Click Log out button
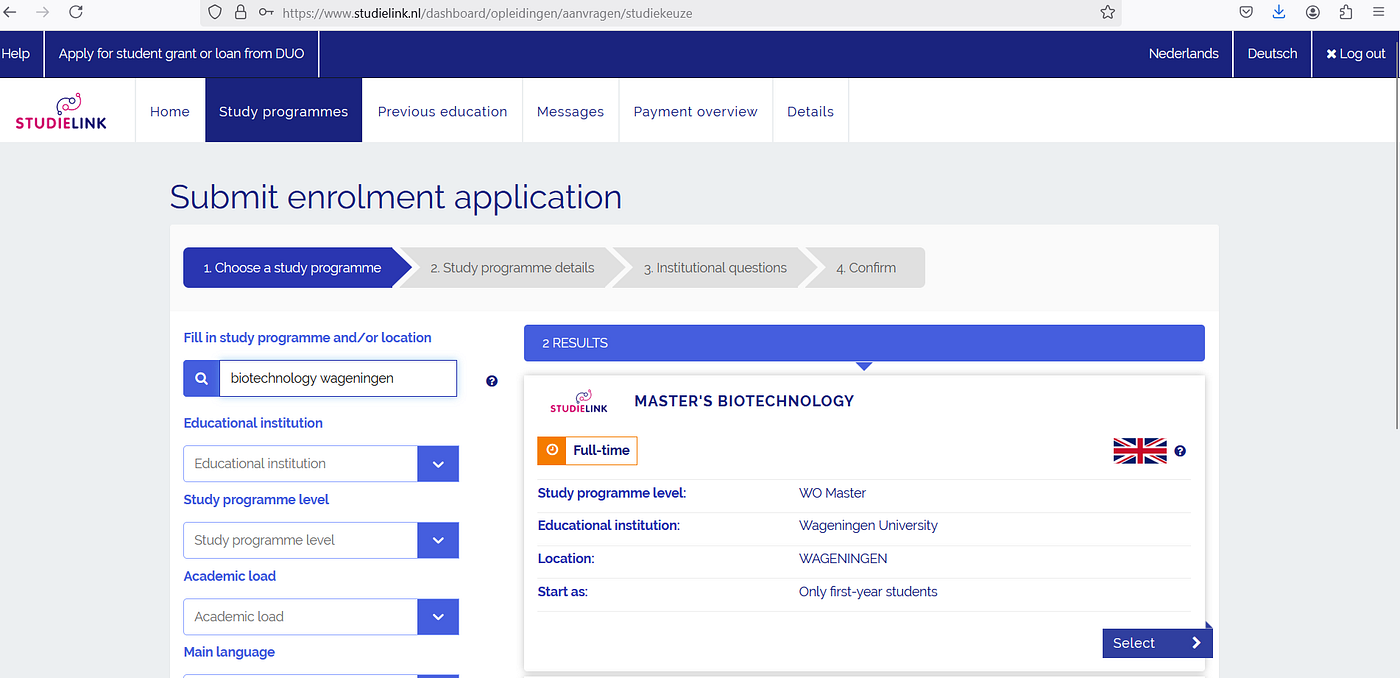 pos(1356,54)
